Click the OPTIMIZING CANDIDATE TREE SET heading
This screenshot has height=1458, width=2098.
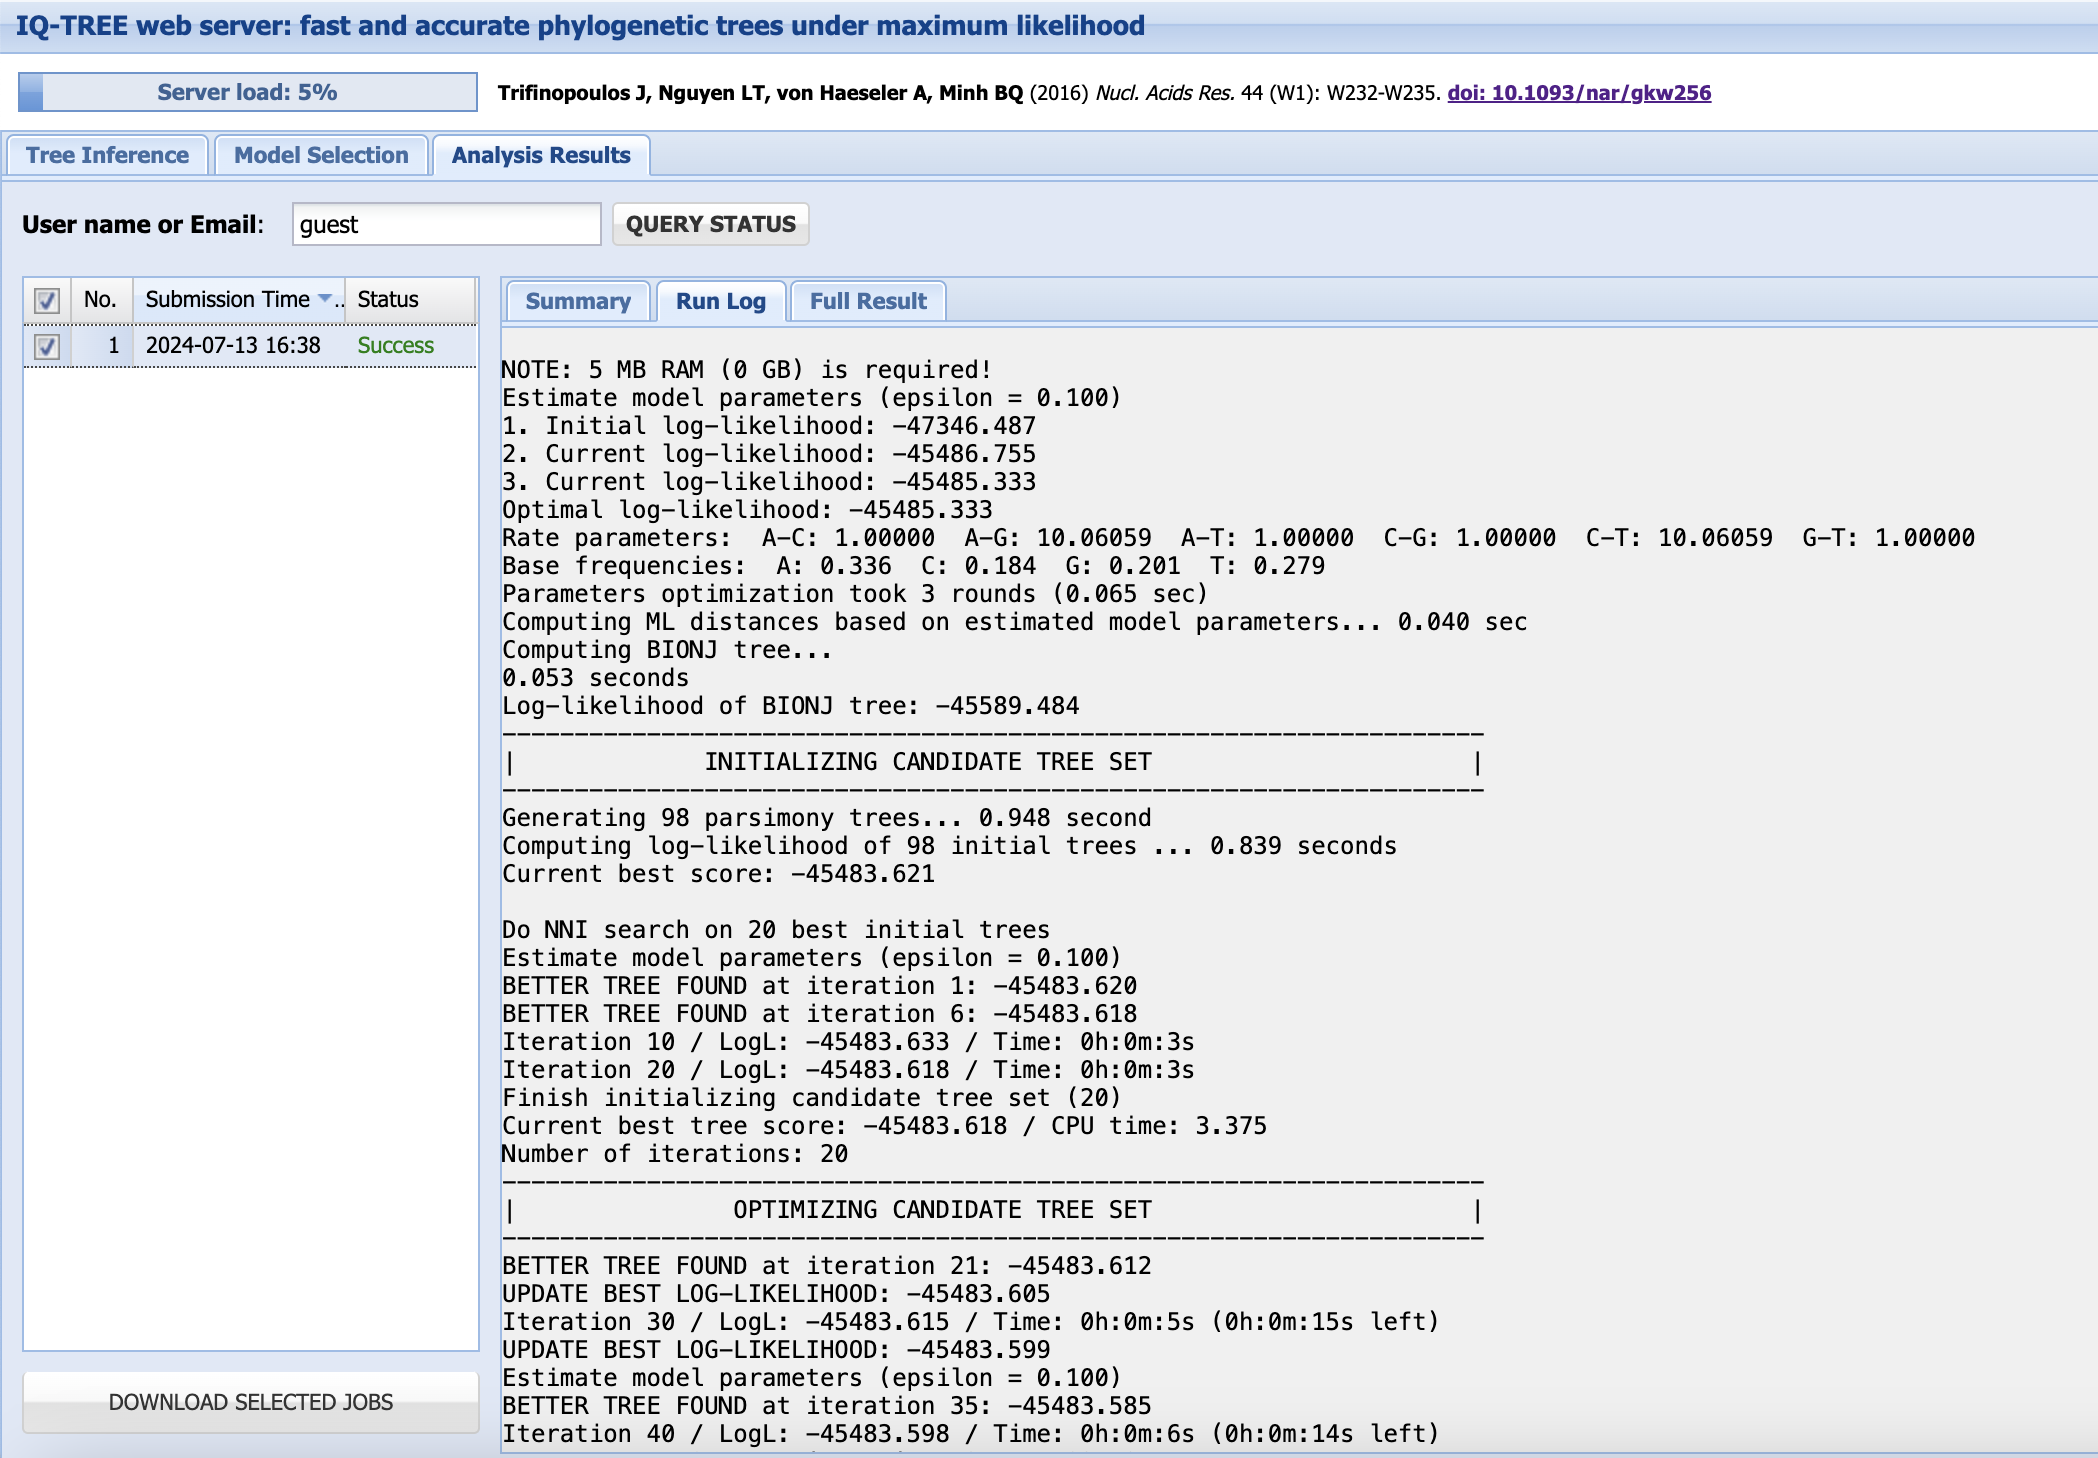pyautogui.click(x=942, y=1210)
